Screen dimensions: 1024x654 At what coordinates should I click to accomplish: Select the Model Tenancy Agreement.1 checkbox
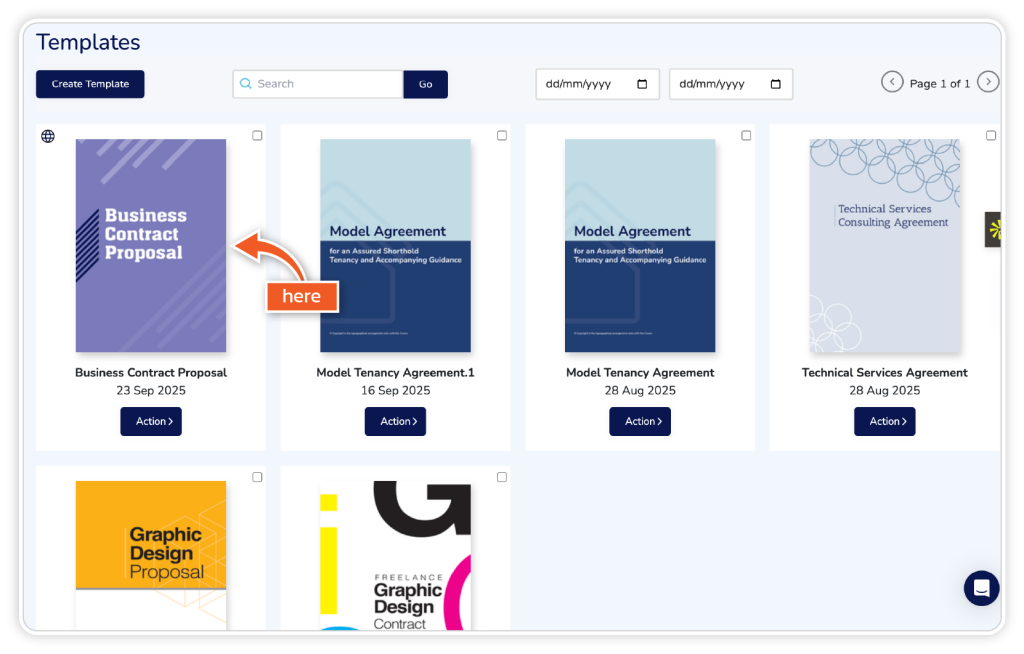tap(502, 135)
